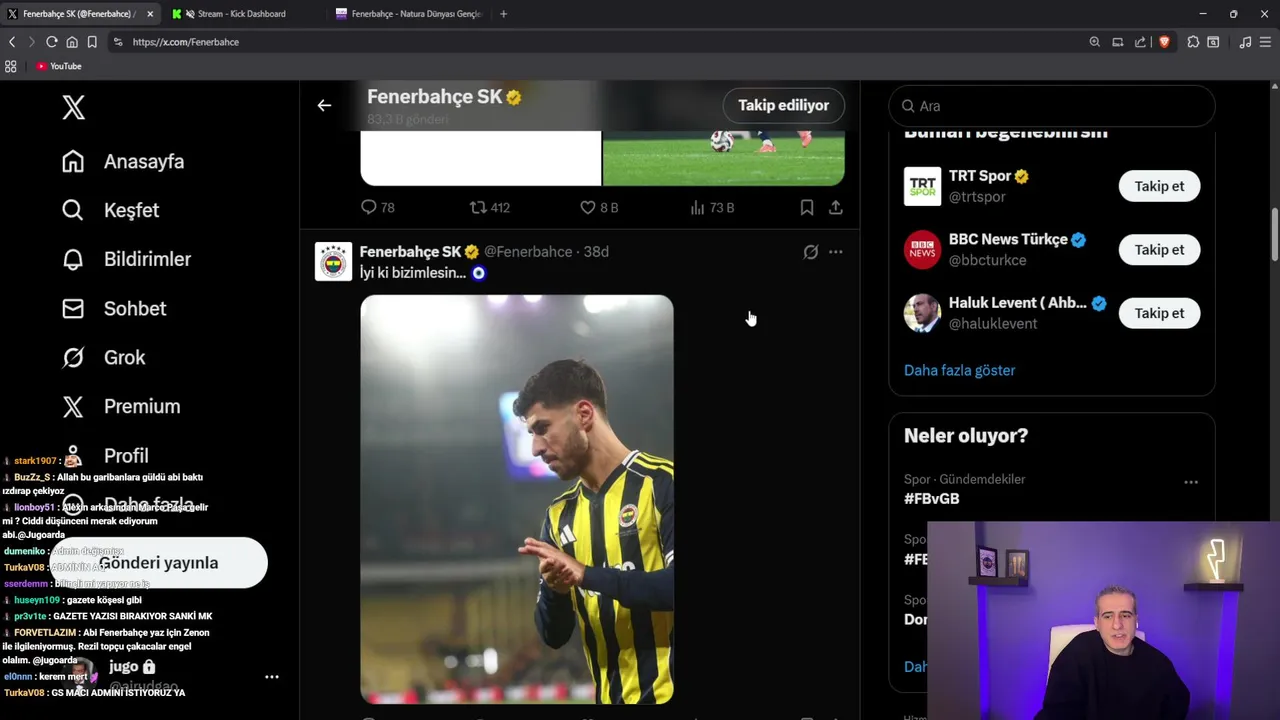Click the TRT Spor avatar
Screen dimensions: 1280x720
[x=922, y=186]
